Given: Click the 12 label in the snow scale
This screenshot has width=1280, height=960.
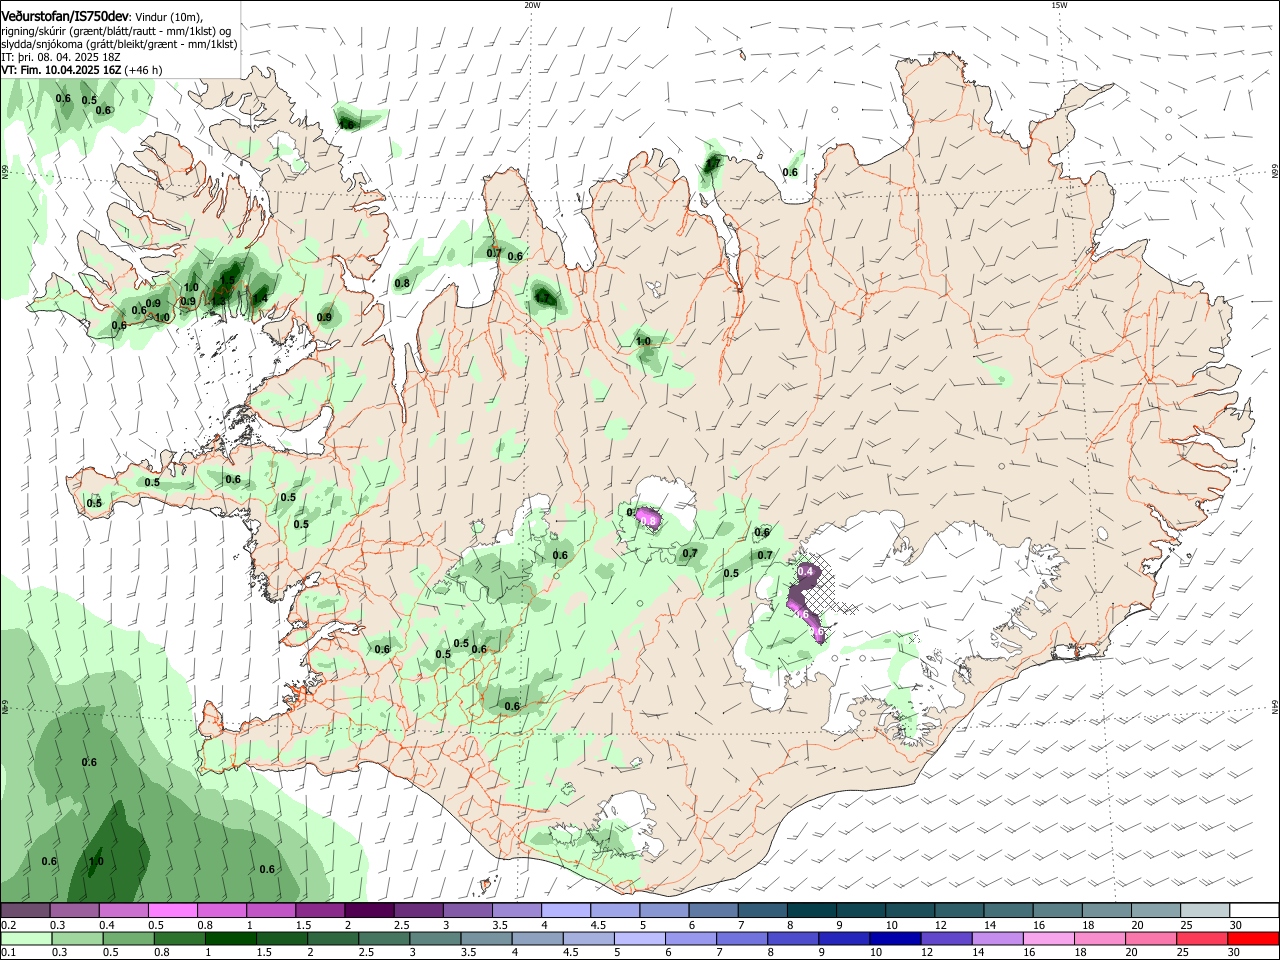Looking at the screenshot, I should click(941, 925).
